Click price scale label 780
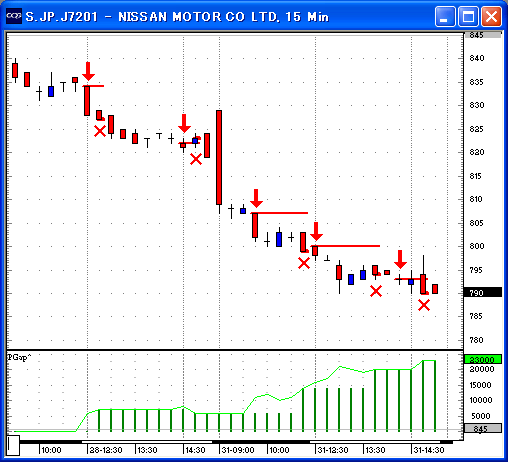This screenshot has width=508, height=462. 477,340
